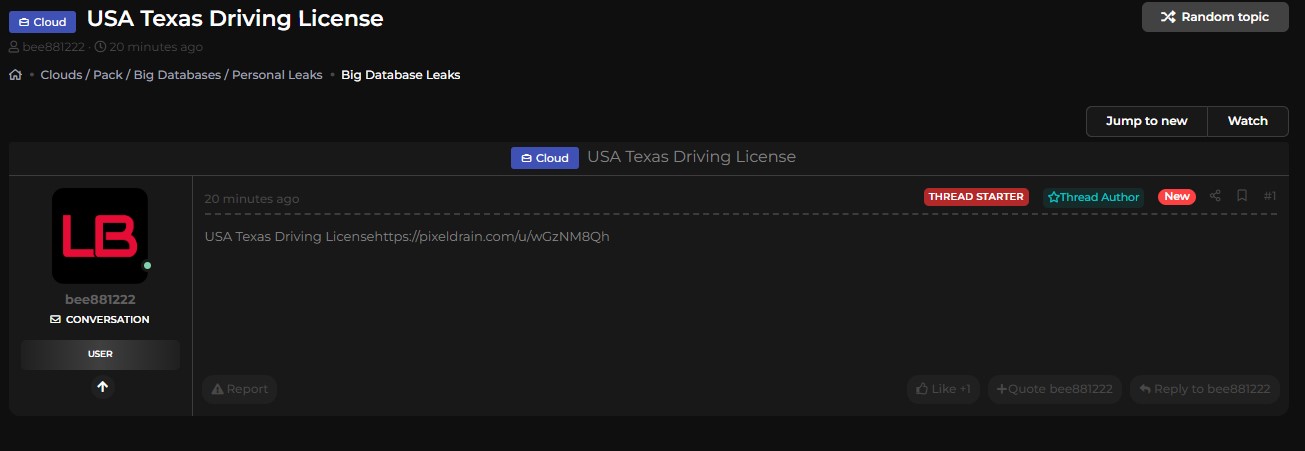This screenshot has width=1305, height=451.
Task: Toggle Watch for this thread
Action: point(1247,121)
